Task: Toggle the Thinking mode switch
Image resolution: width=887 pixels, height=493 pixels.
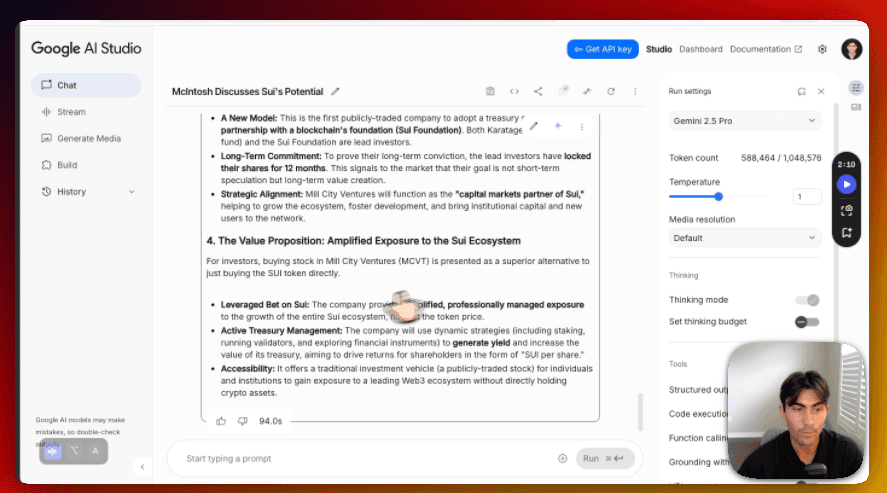Action: (x=807, y=300)
